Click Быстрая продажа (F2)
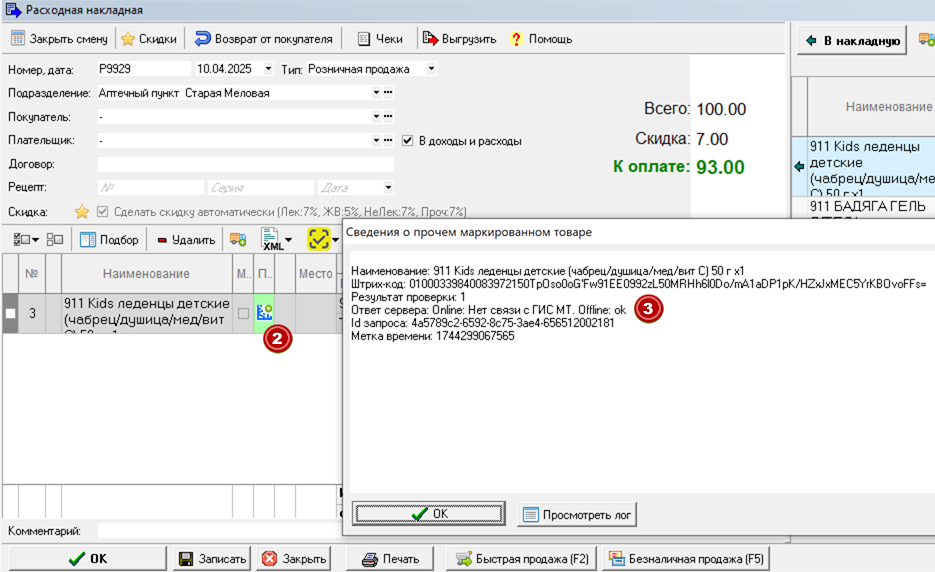This screenshot has width=935, height=572. point(522,559)
